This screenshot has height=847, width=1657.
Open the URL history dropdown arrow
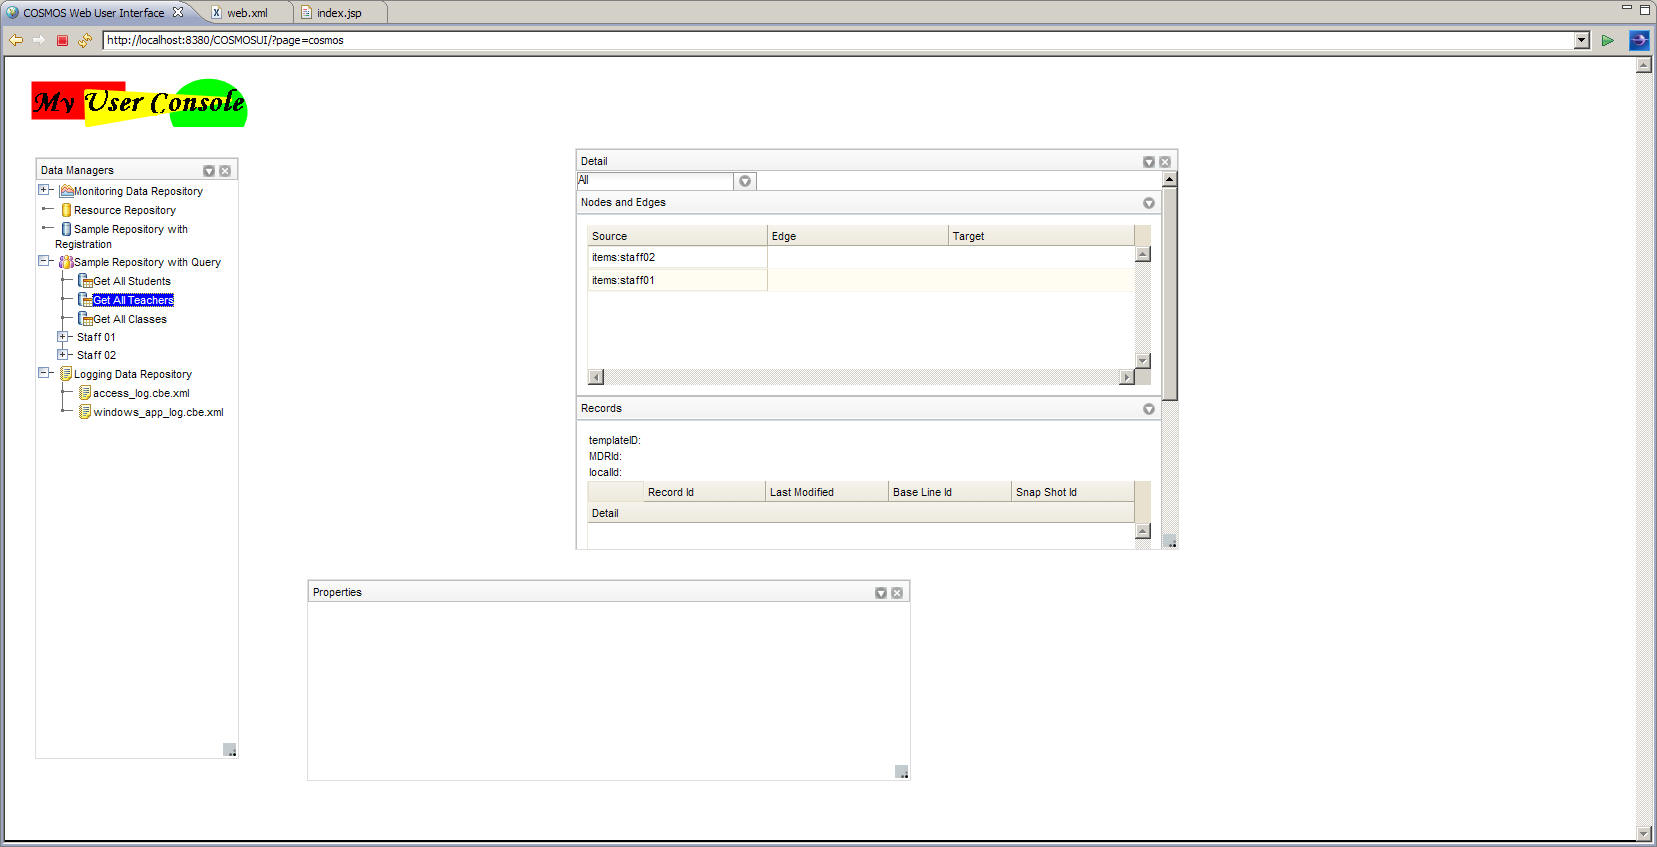(1582, 40)
